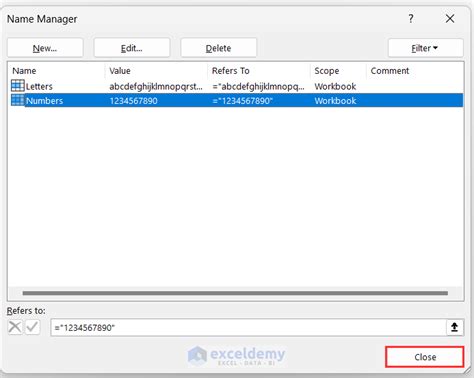Close the Name Manager with the X

(x=450, y=19)
